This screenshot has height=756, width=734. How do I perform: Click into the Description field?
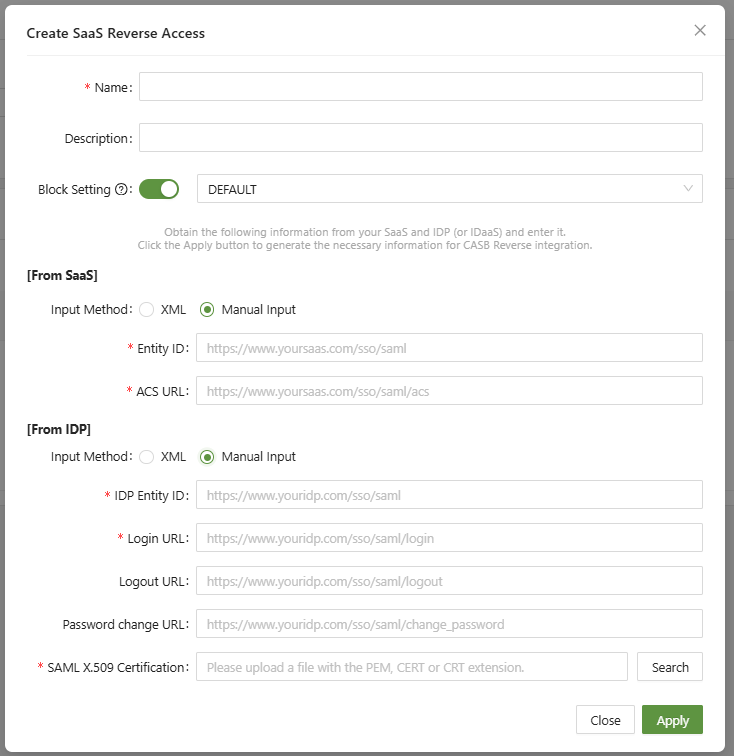[420, 138]
